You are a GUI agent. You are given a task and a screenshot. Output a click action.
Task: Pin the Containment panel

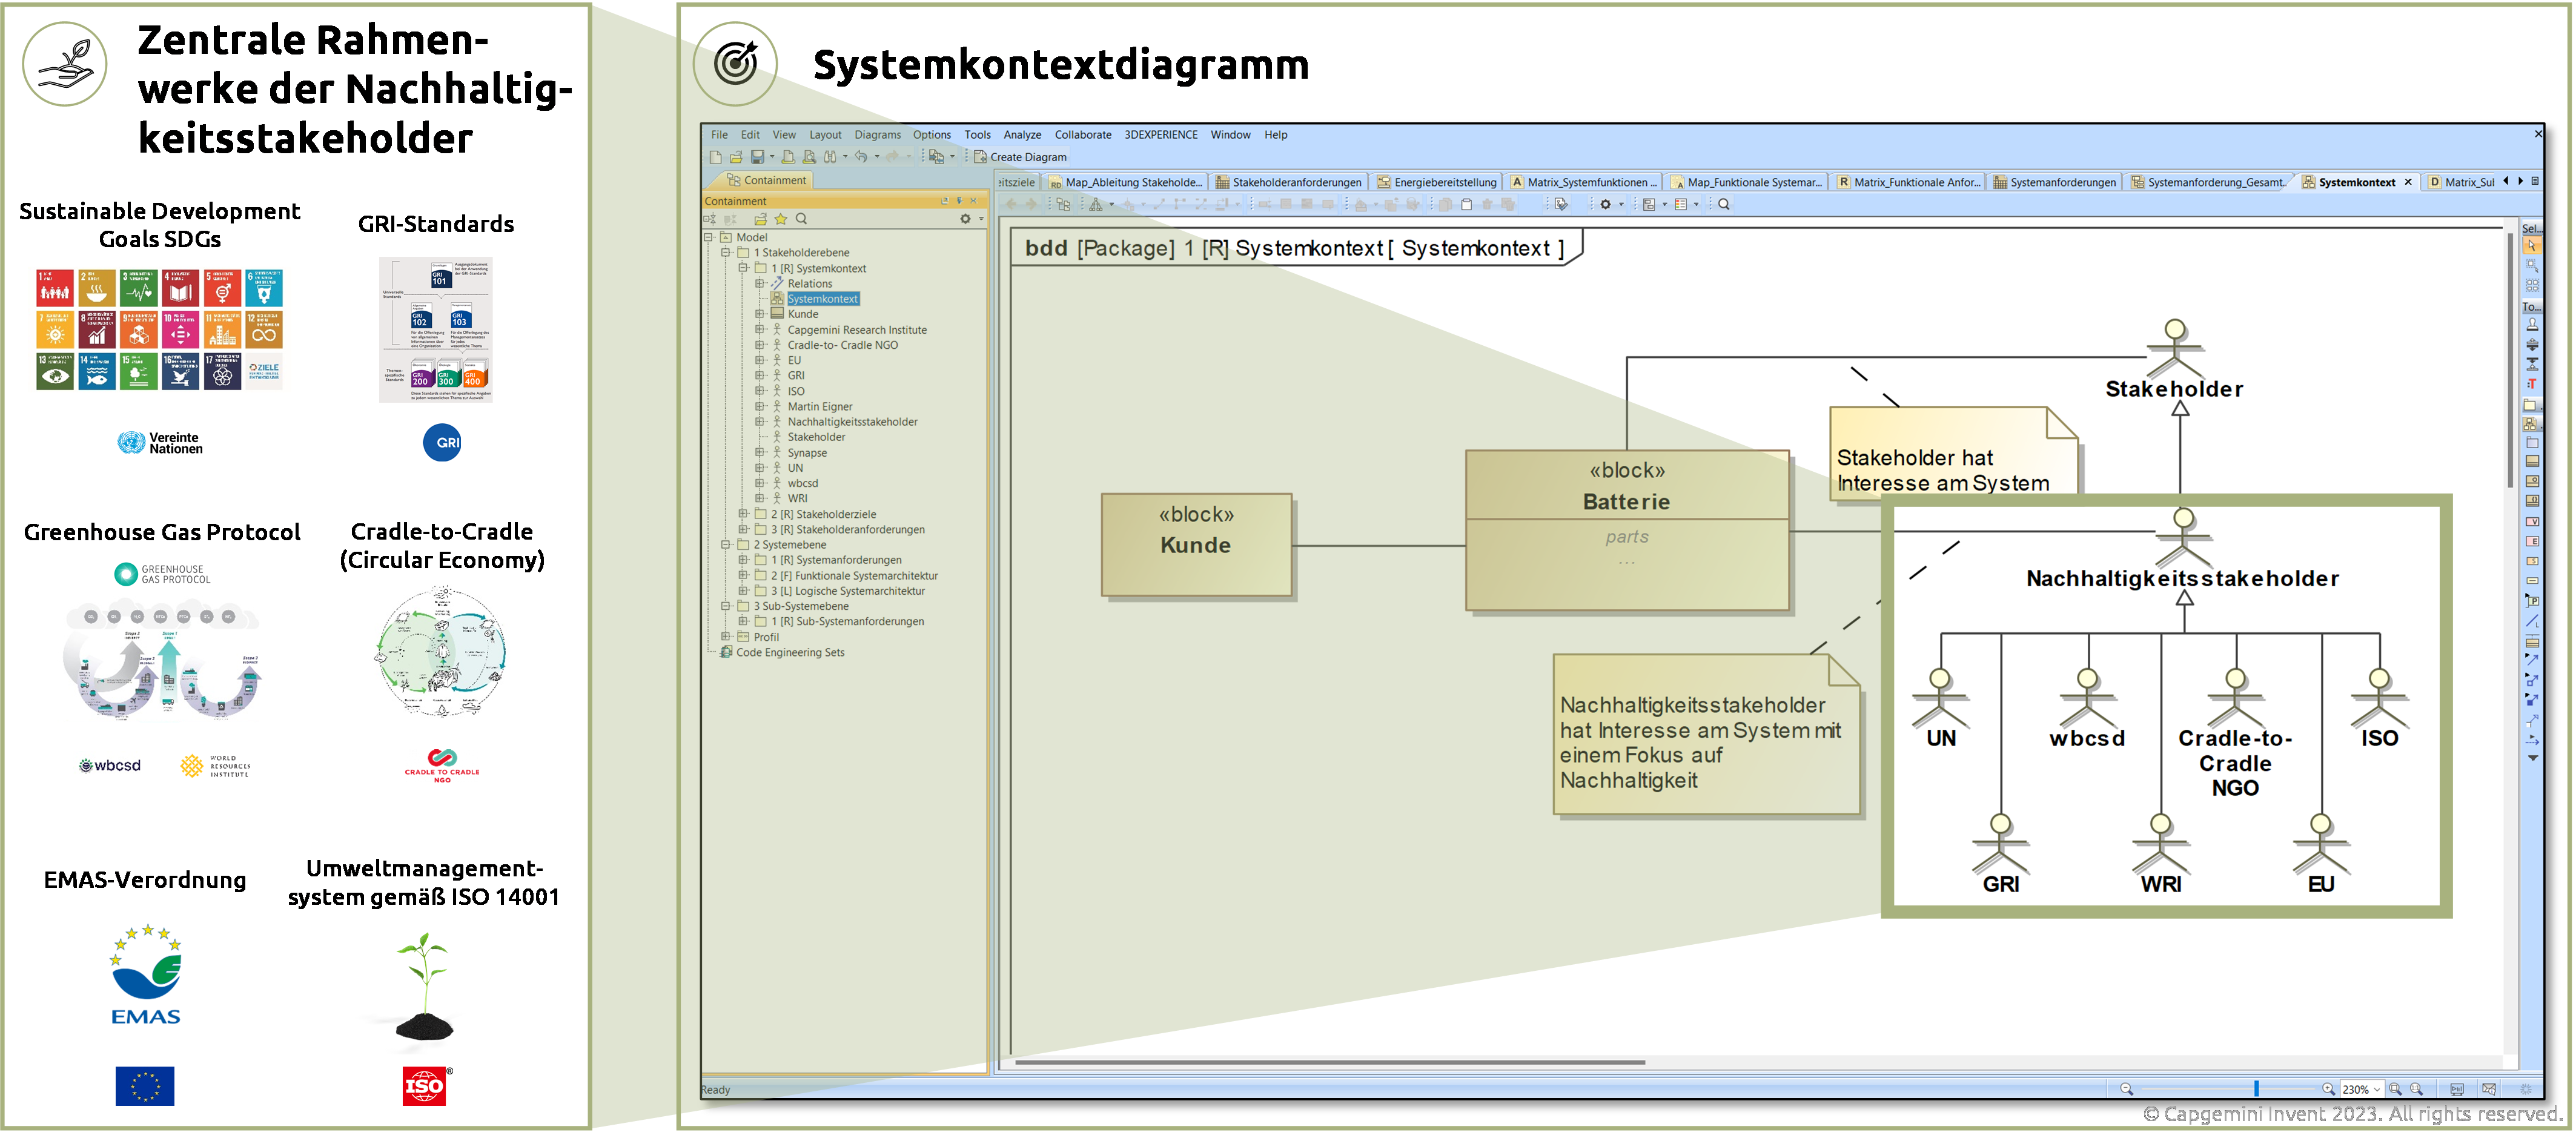pos(960,201)
